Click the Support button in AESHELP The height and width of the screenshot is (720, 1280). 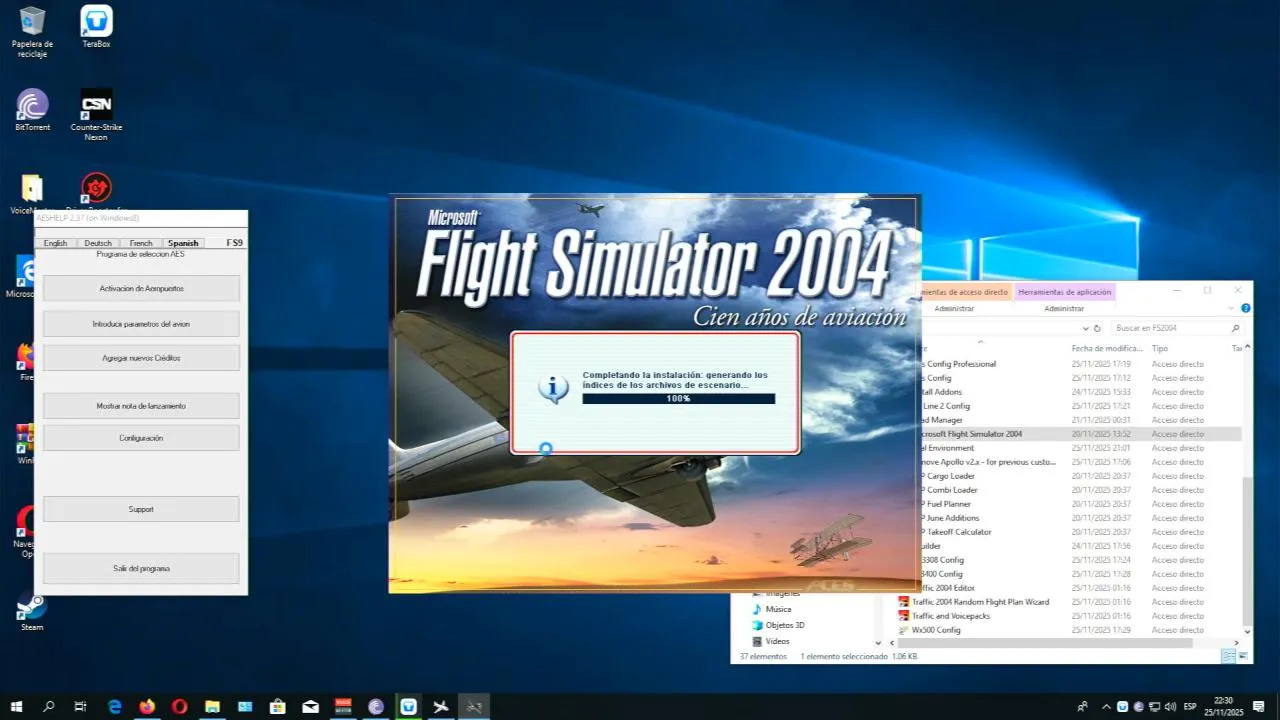pos(141,509)
